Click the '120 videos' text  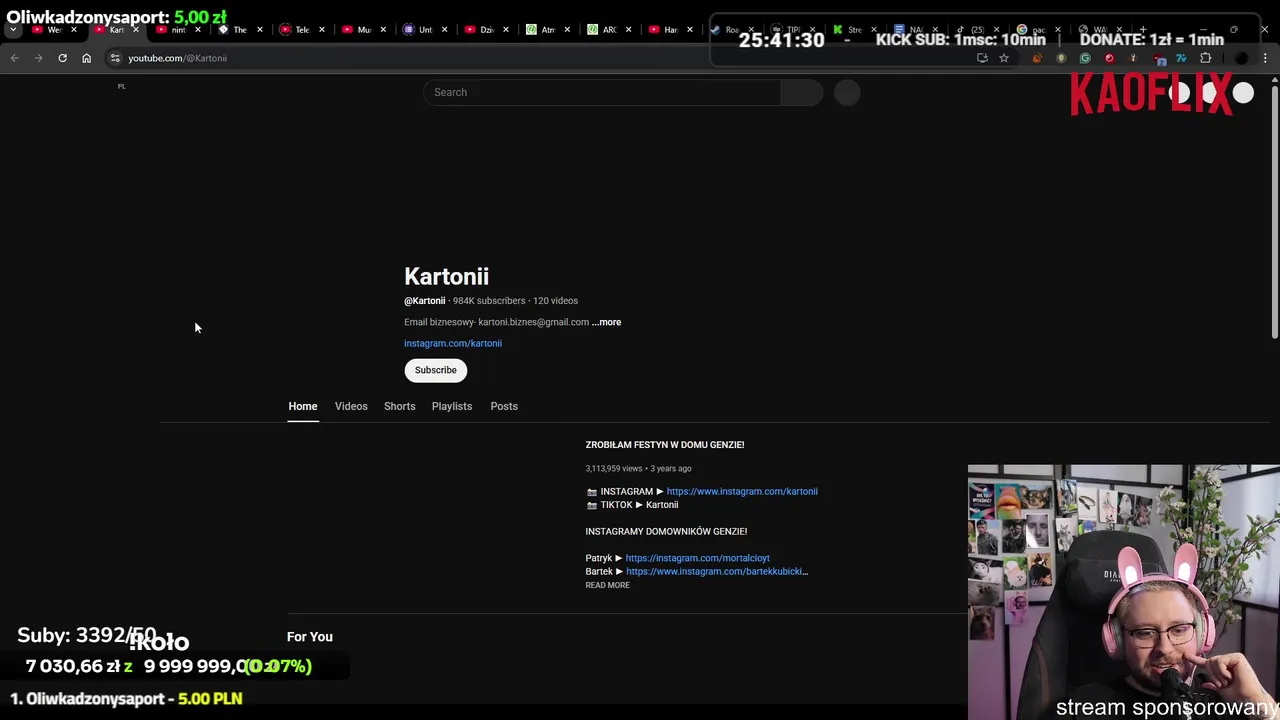(555, 301)
